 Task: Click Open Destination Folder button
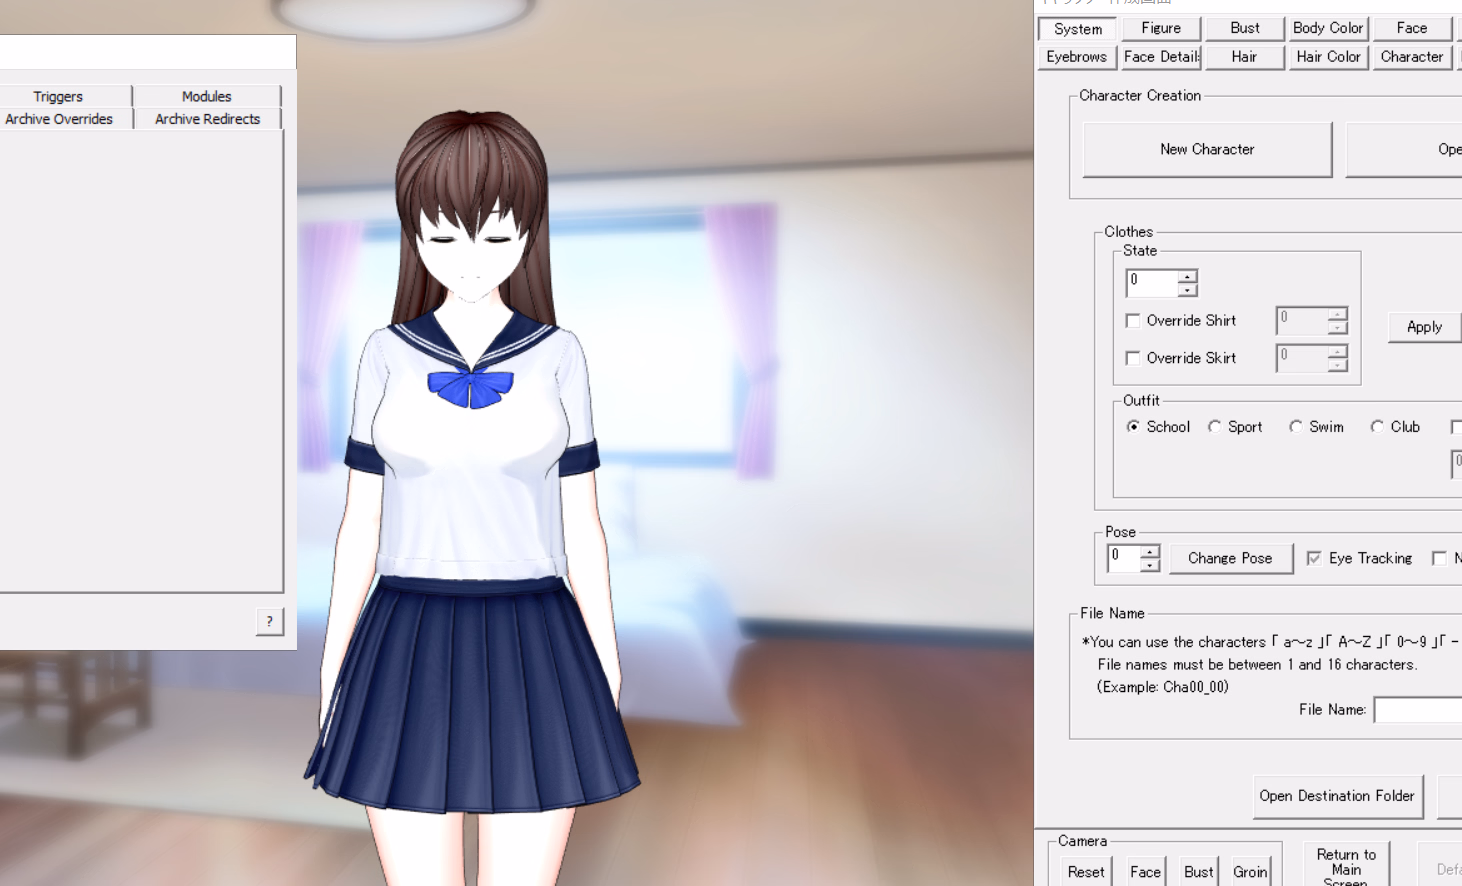pyautogui.click(x=1337, y=796)
